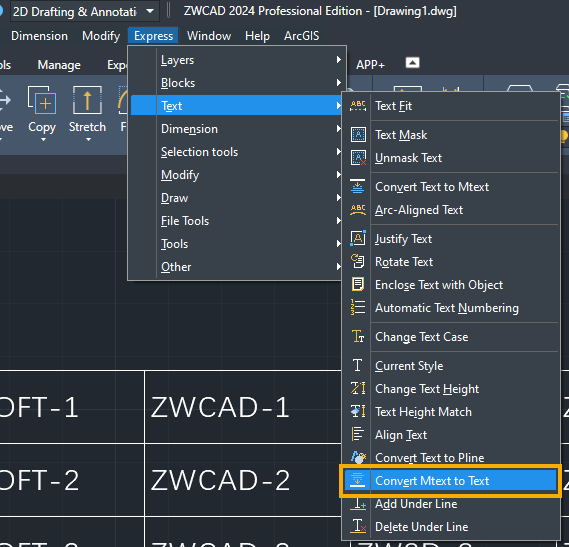Viewport: 569px width, 547px height.
Task: Expand the Modify submenu in Express menu
Action: pyautogui.click(x=236, y=175)
